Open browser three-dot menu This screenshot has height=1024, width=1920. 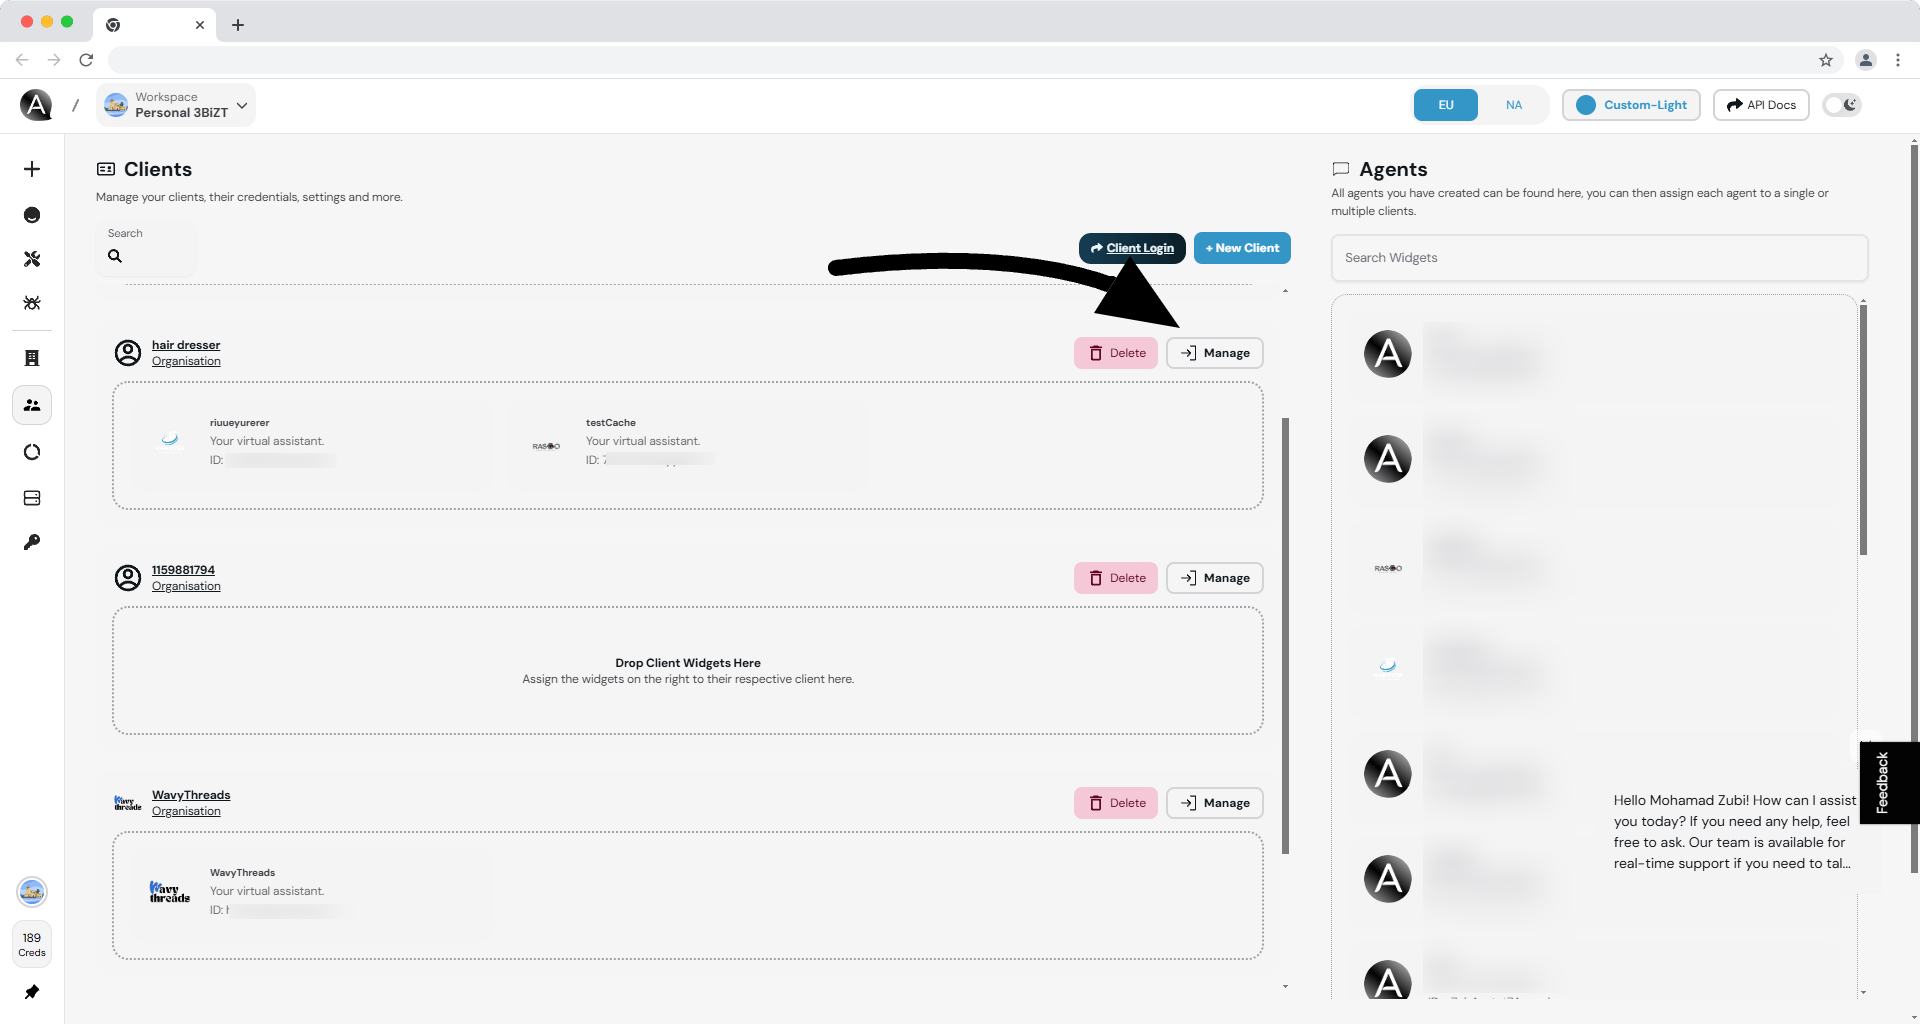click(x=1898, y=60)
